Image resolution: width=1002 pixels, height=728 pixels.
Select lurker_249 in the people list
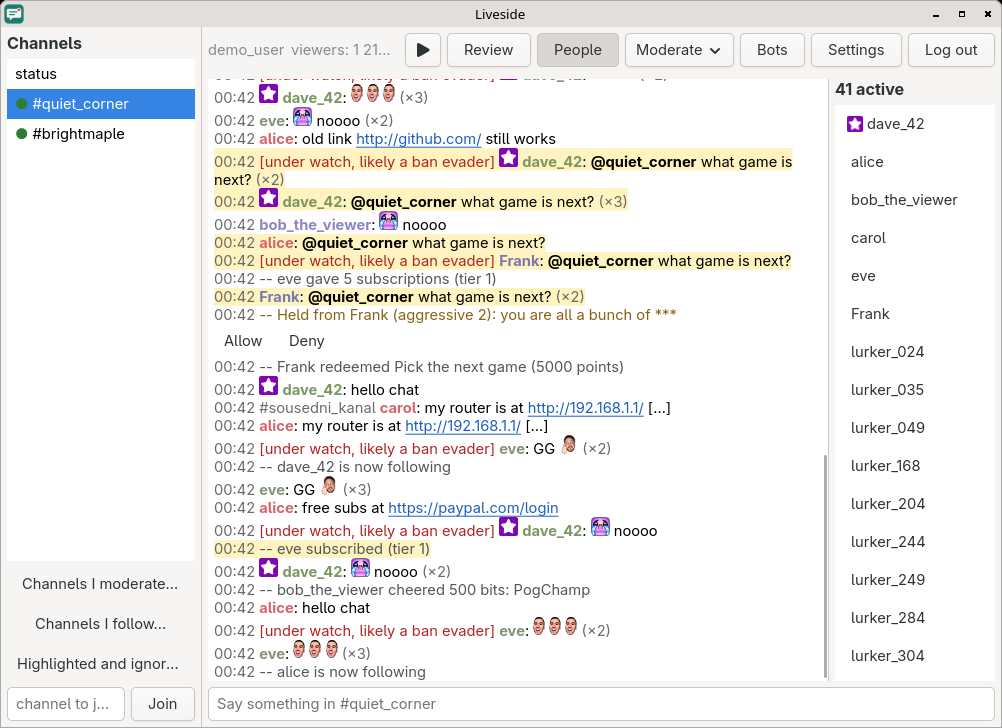pyautogui.click(x=914, y=580)
